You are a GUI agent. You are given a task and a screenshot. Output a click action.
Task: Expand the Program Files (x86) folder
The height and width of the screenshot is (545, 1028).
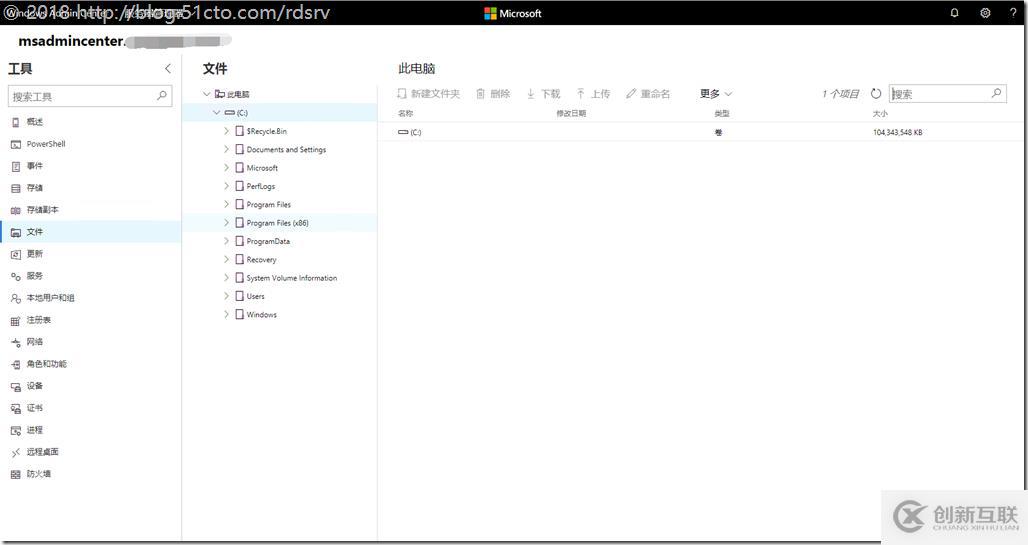click(227, 223)
